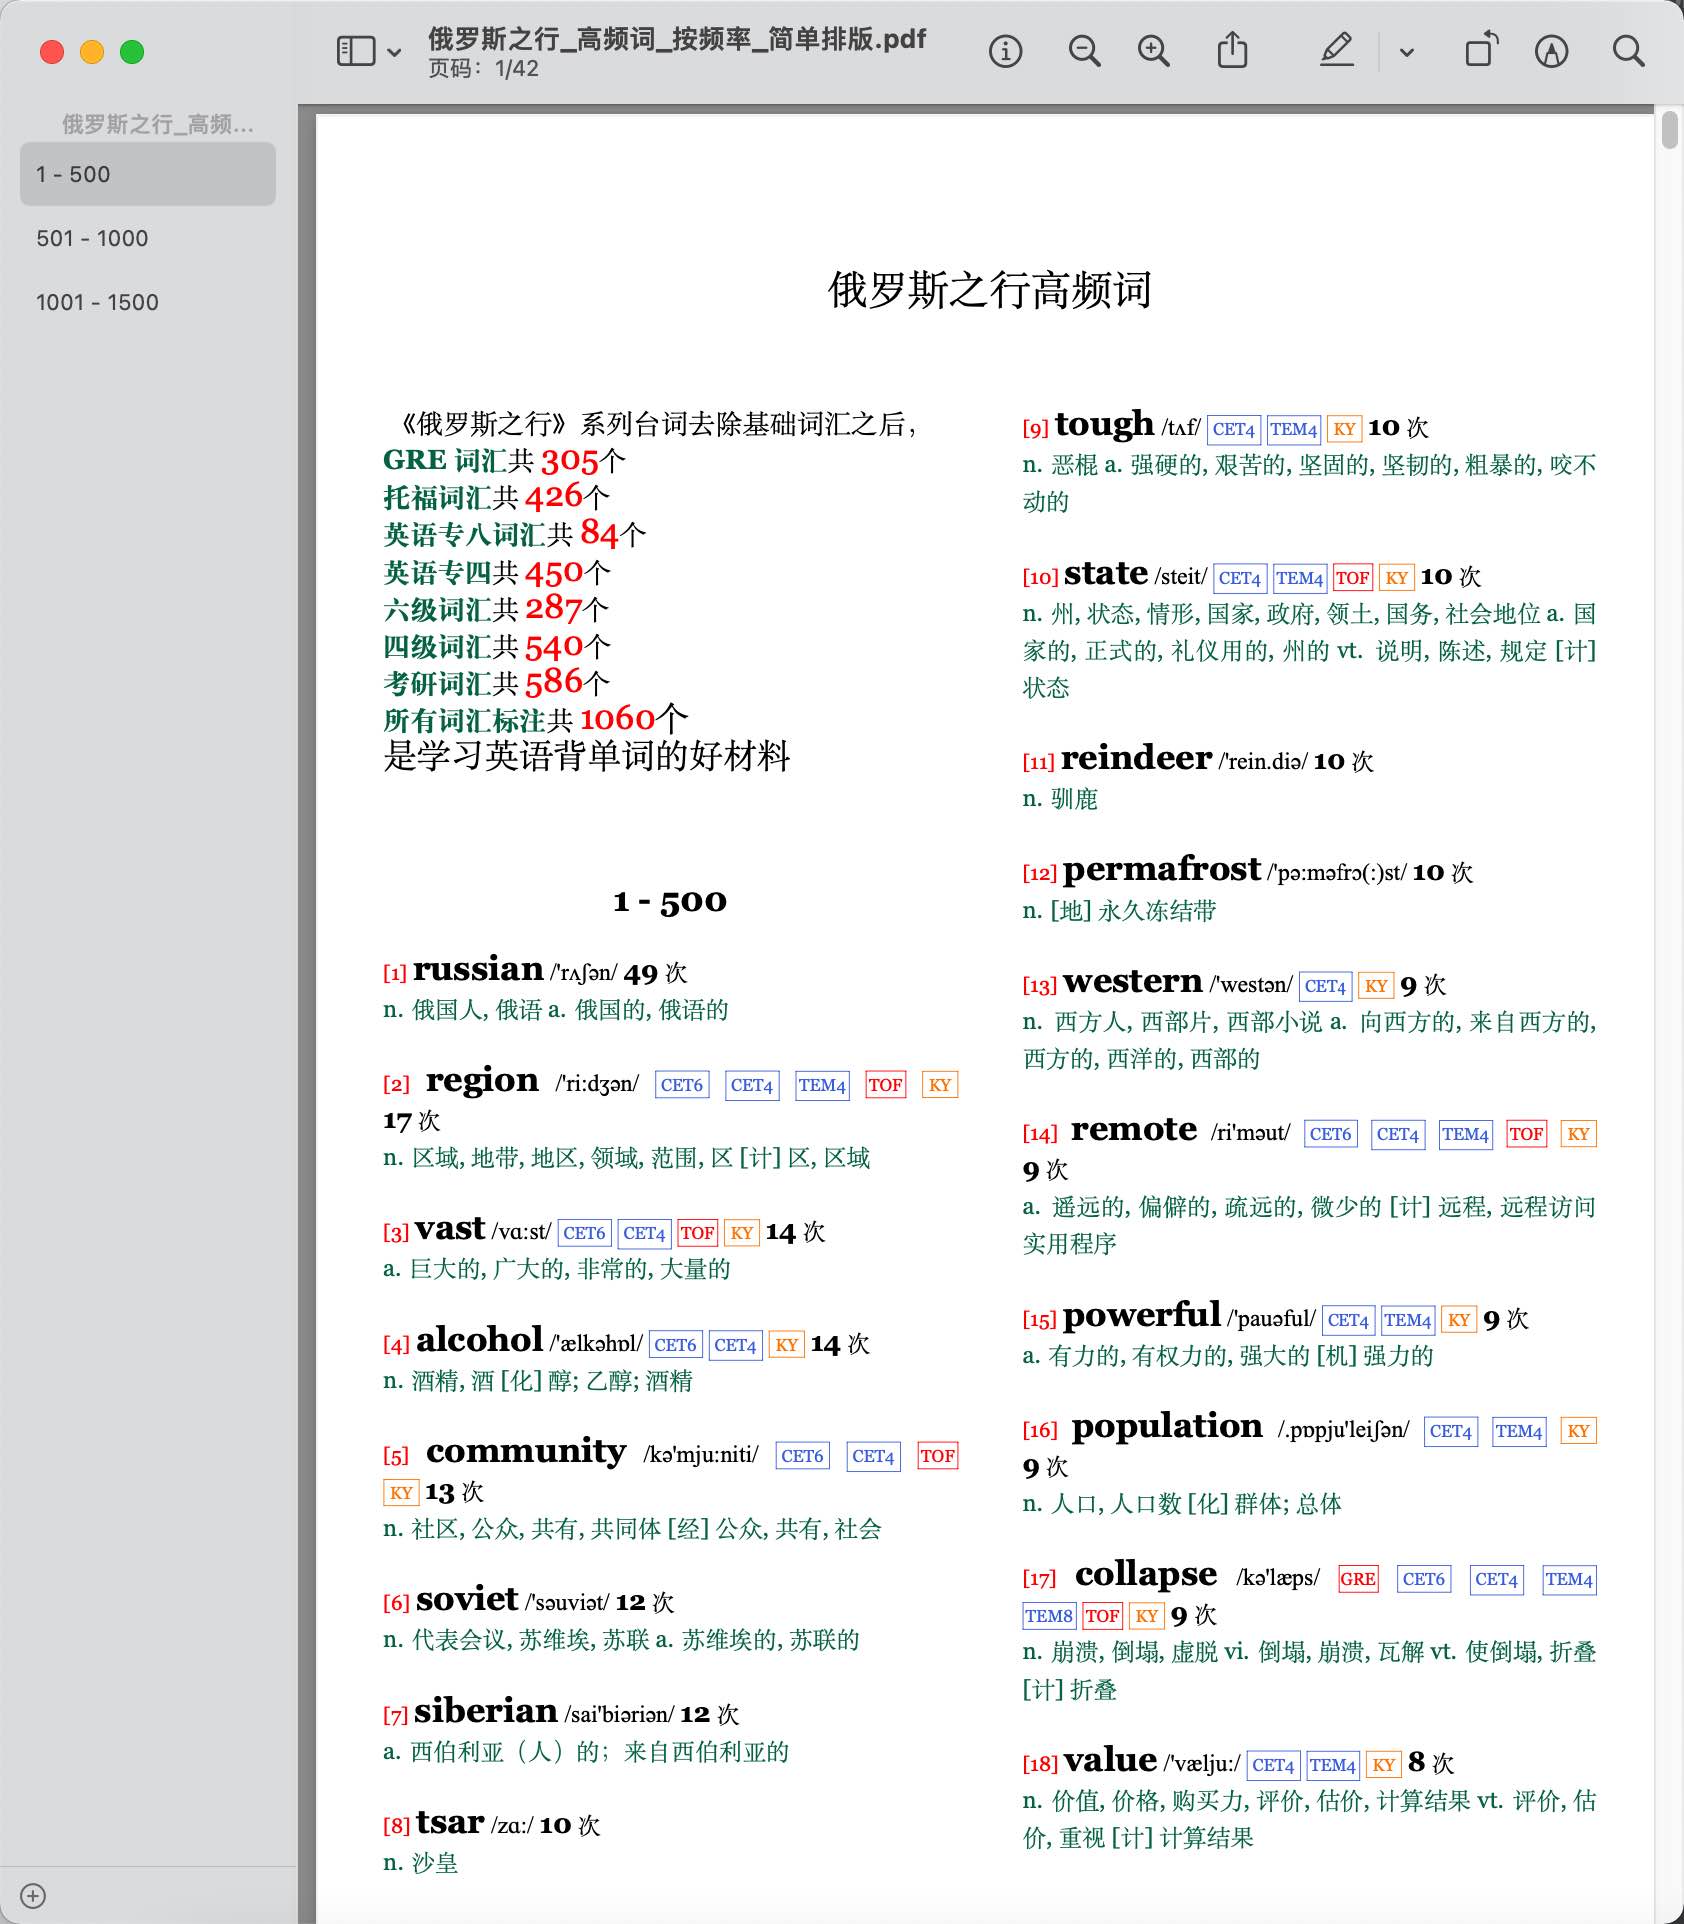The image size is (1684, 1924).
Task: Click the word 'permafrost' entry
Action: (1162, 870)
